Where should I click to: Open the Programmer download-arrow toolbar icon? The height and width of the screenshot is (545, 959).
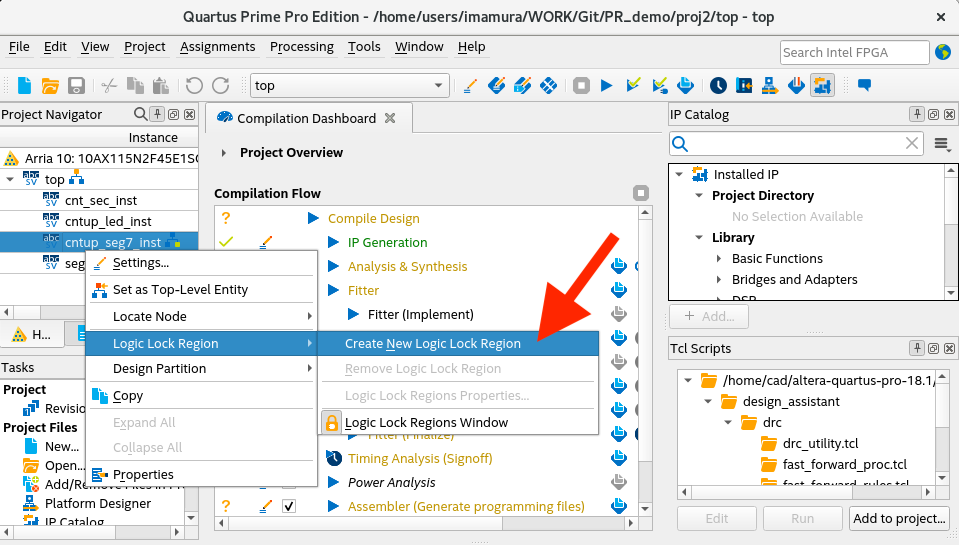796,85
